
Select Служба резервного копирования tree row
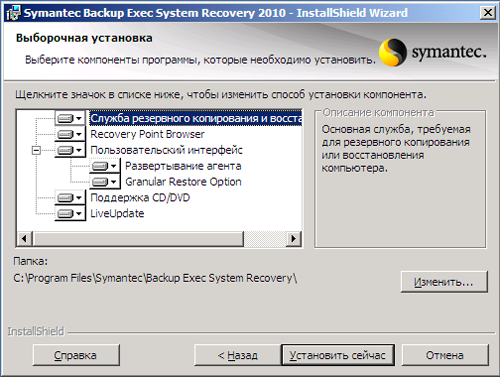[196, 118]
